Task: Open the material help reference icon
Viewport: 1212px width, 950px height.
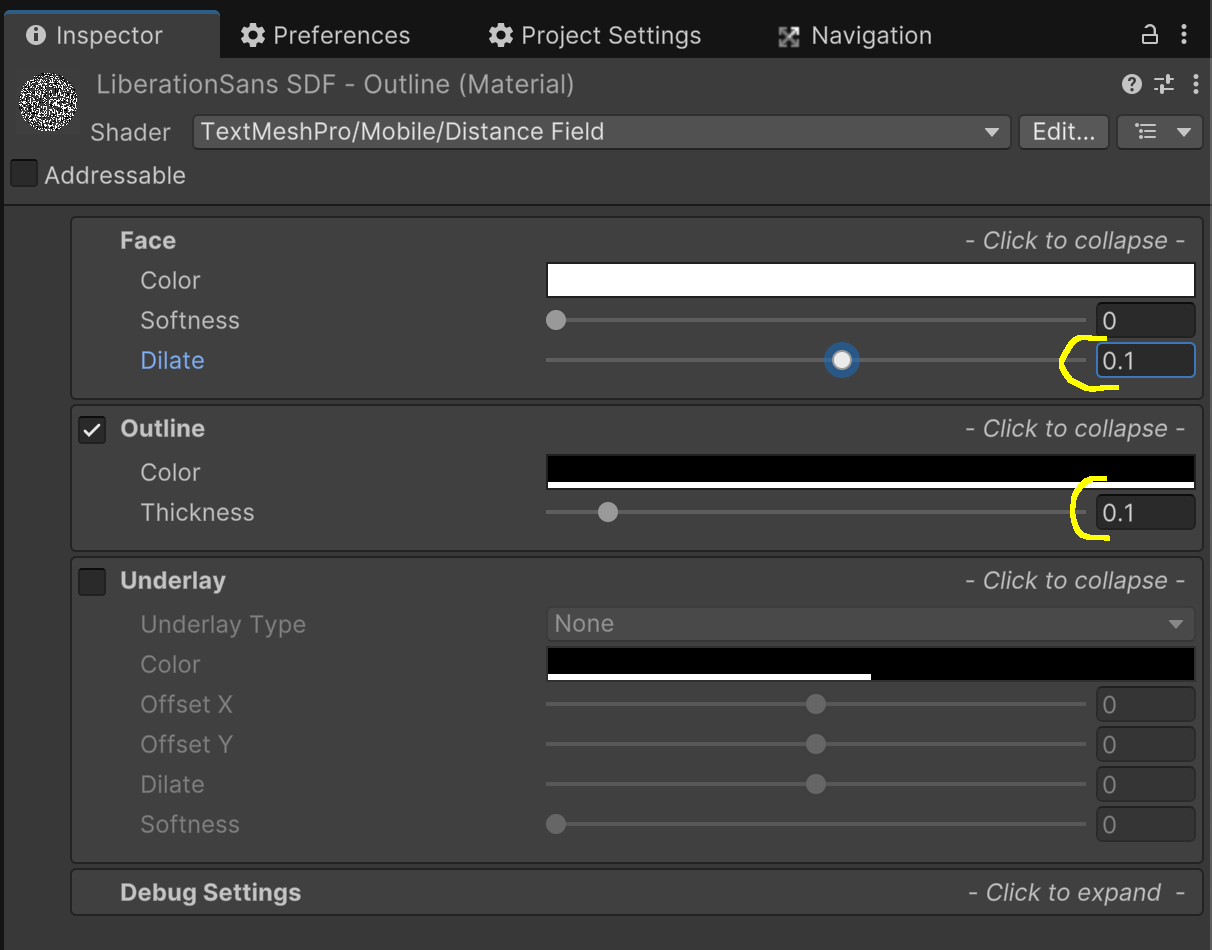Action: point(1132,84)
